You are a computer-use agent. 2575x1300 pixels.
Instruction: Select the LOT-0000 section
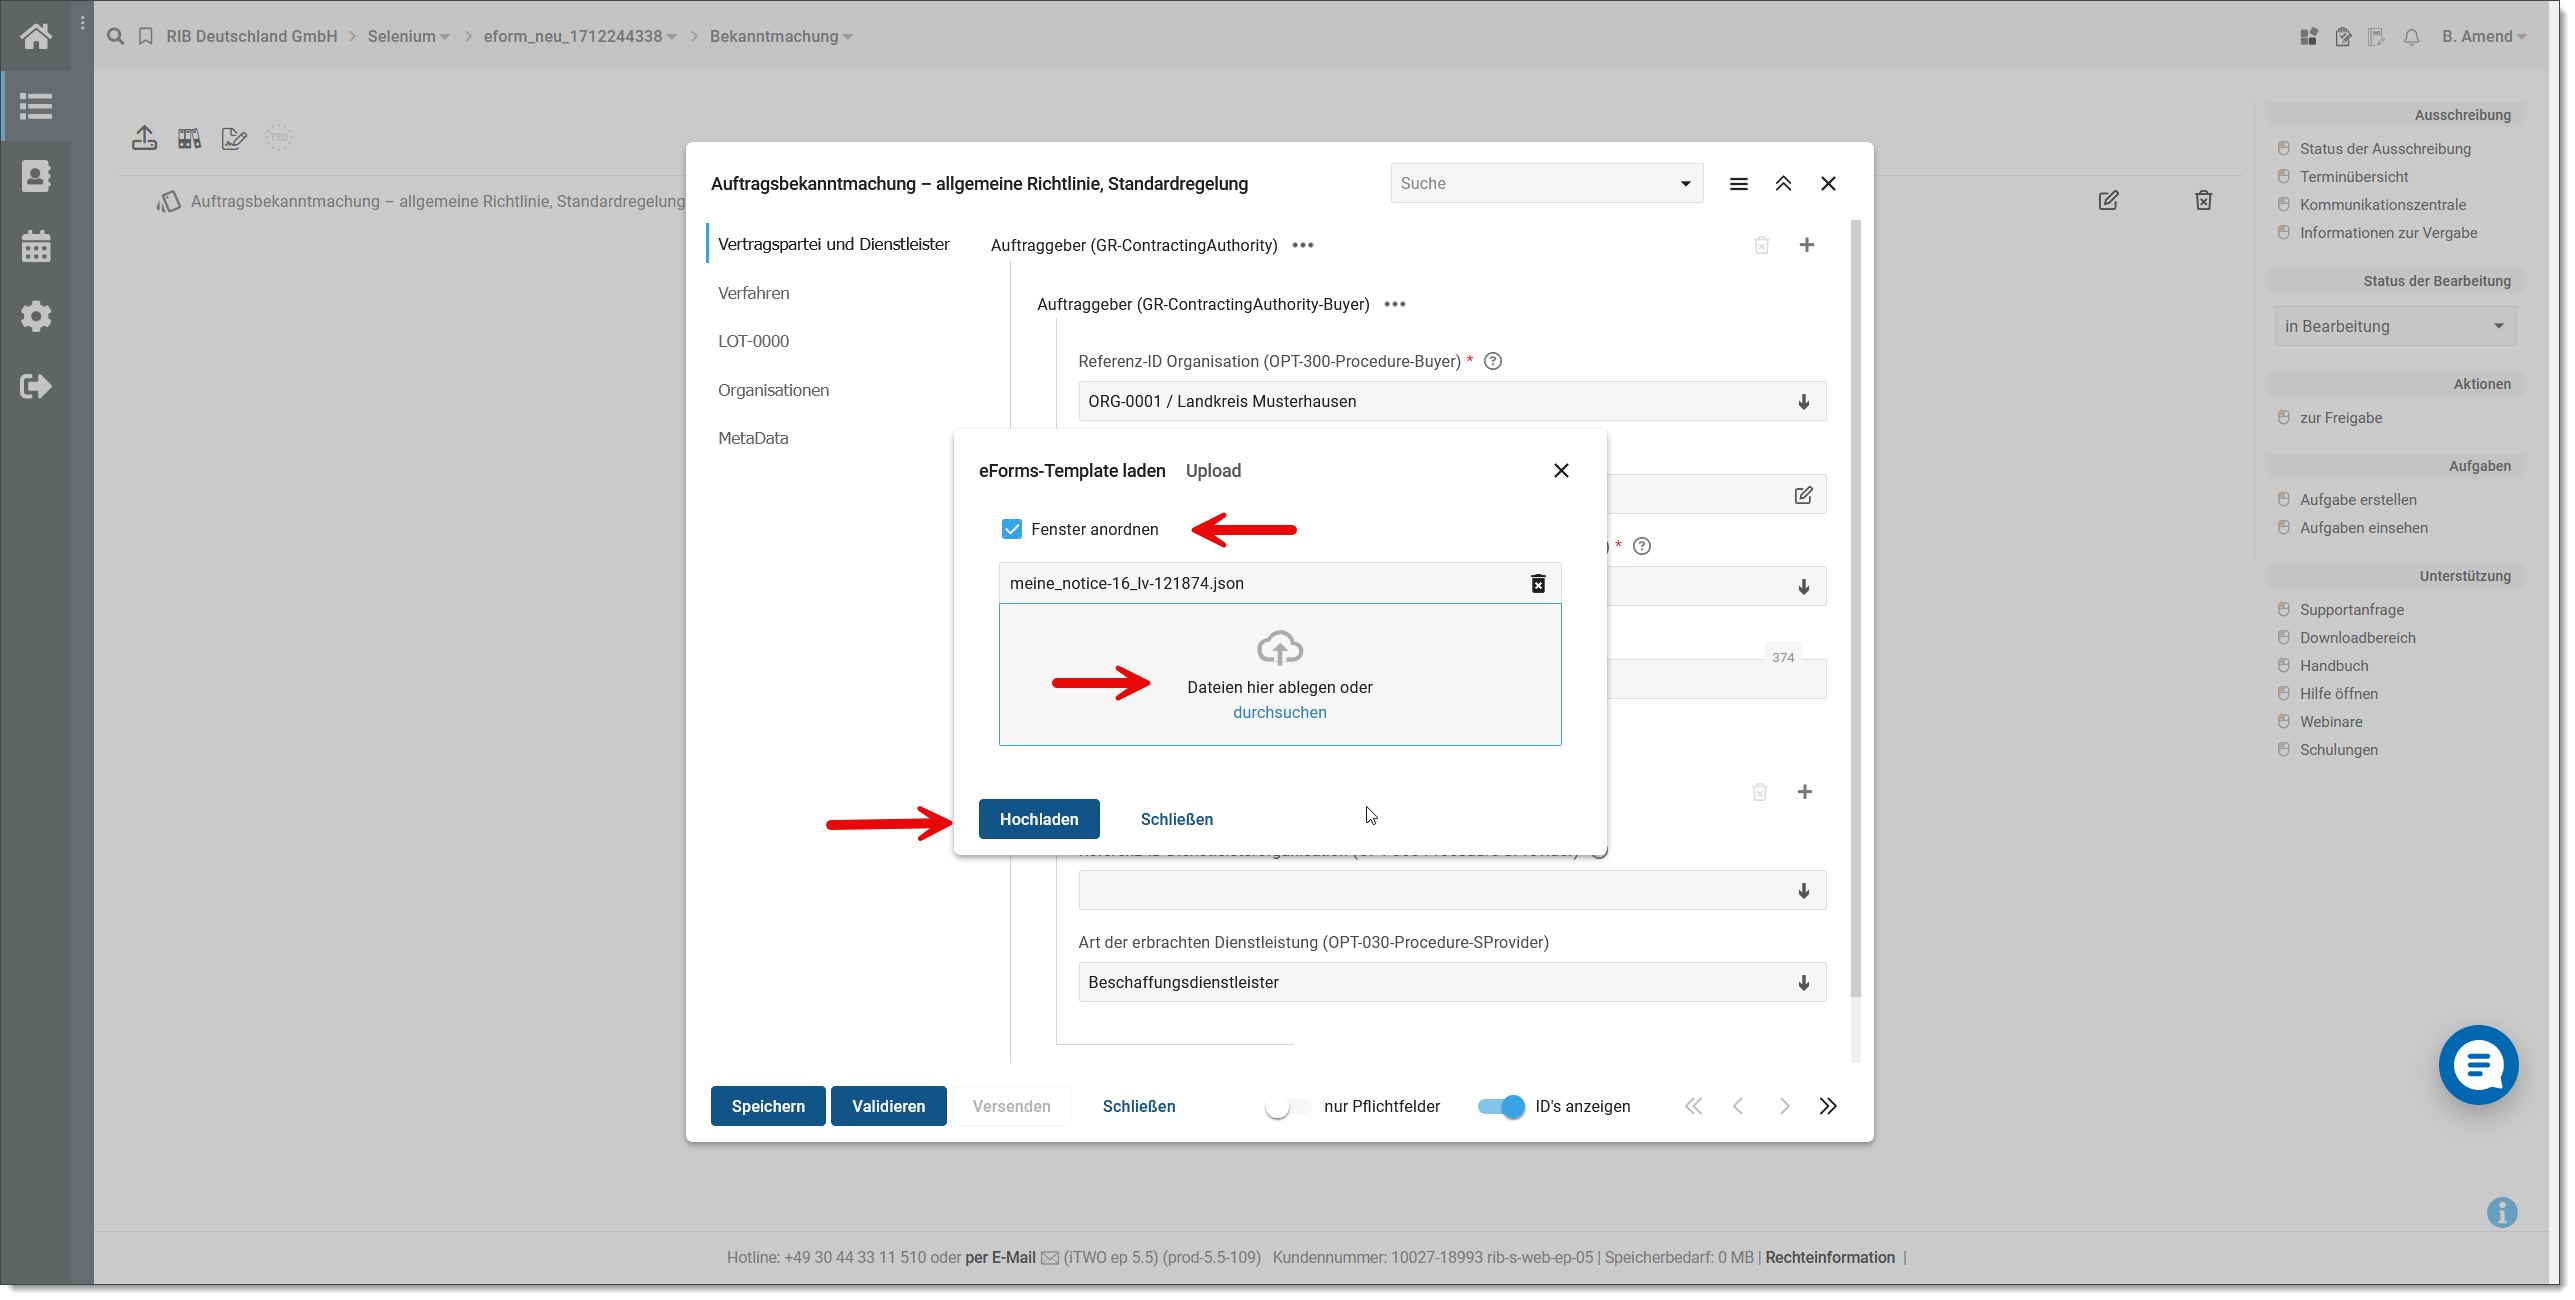(x=754, y=341)
